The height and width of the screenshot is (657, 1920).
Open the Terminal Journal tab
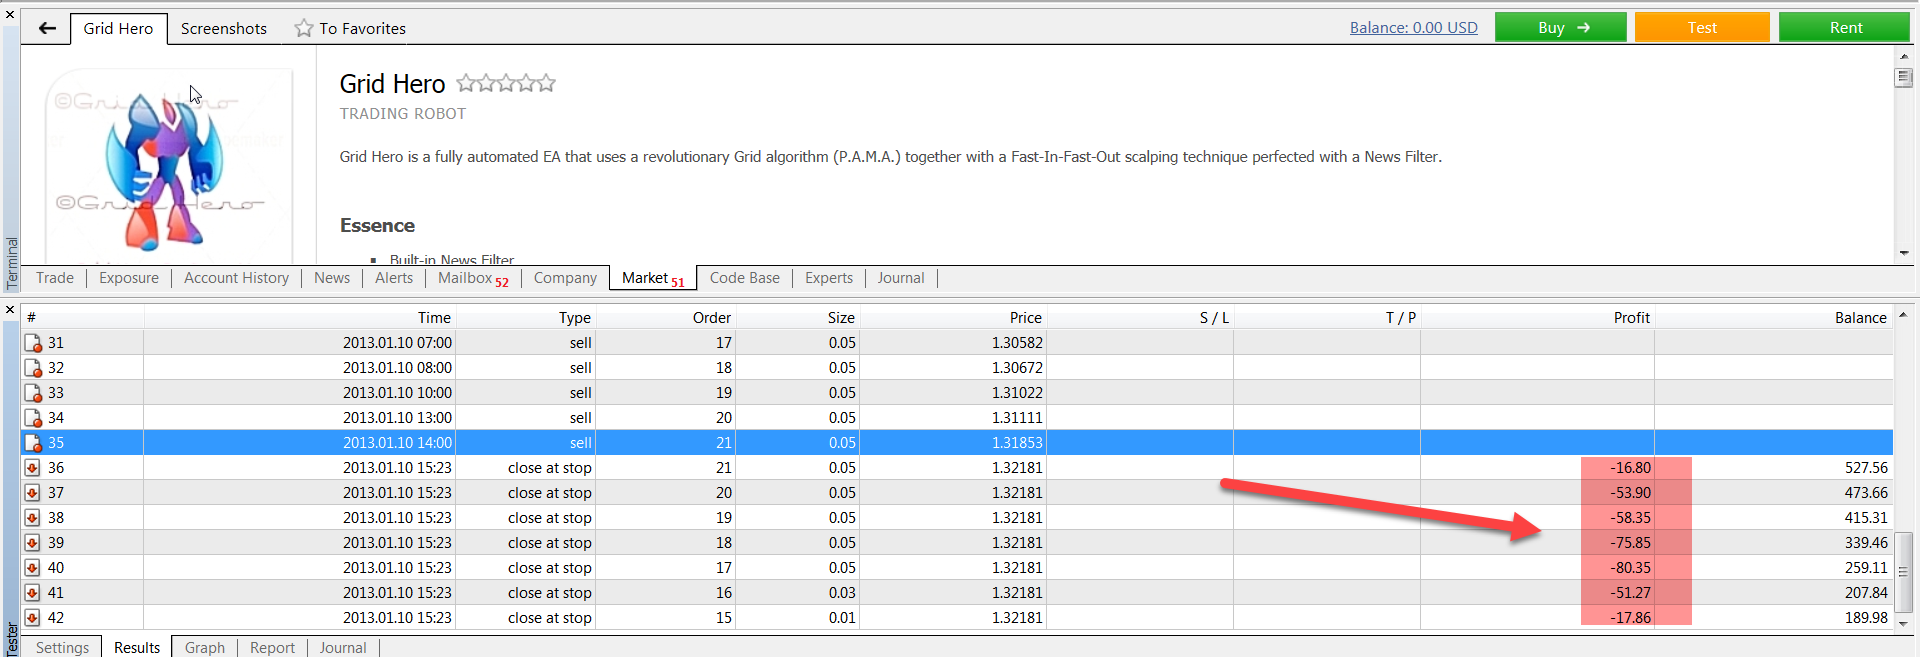click(x=901, y=278)
